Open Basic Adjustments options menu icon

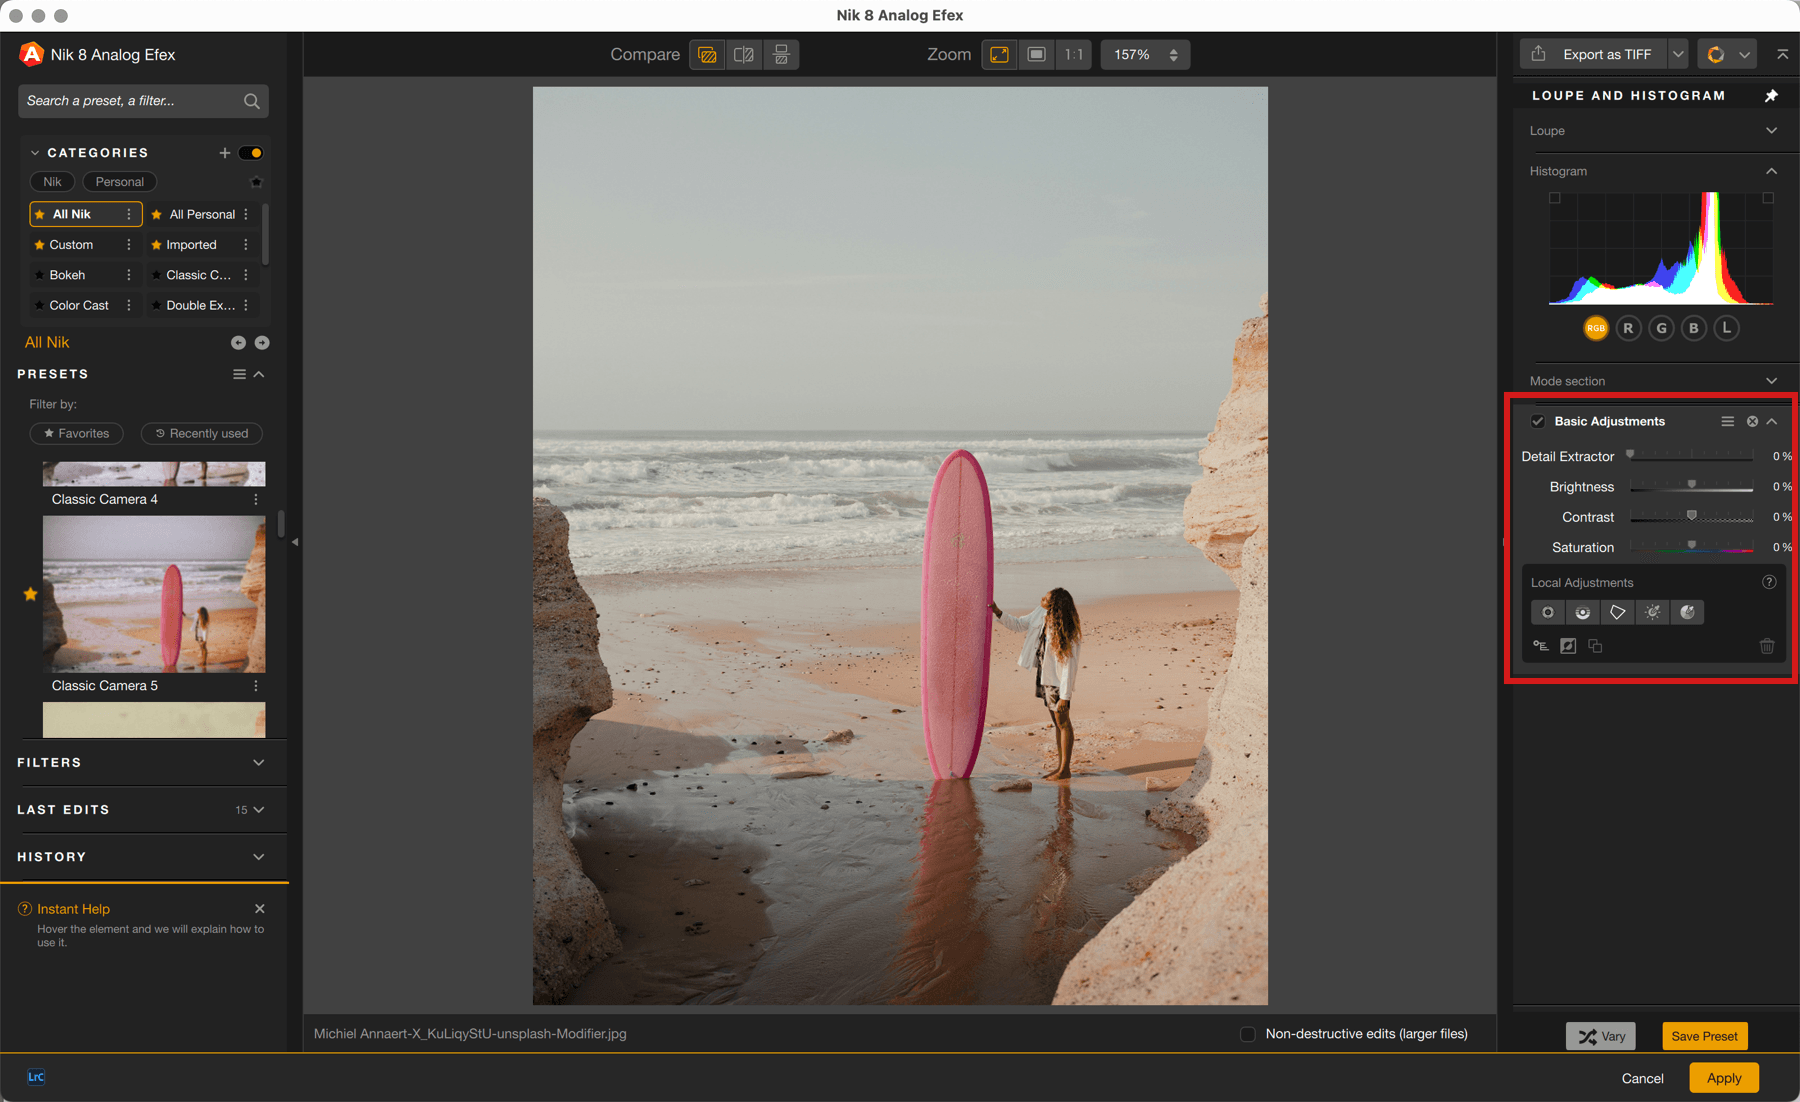[1727, 422]
